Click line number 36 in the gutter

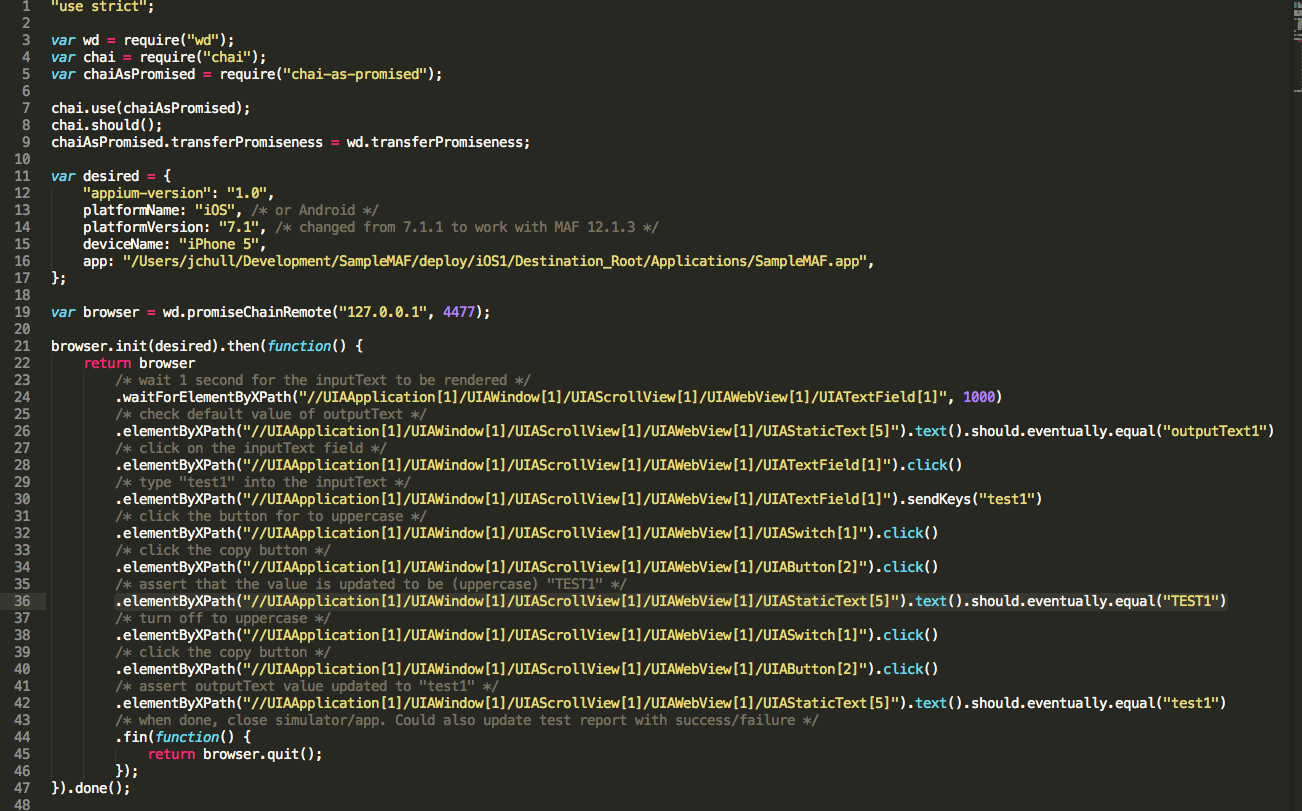(22, 600)
